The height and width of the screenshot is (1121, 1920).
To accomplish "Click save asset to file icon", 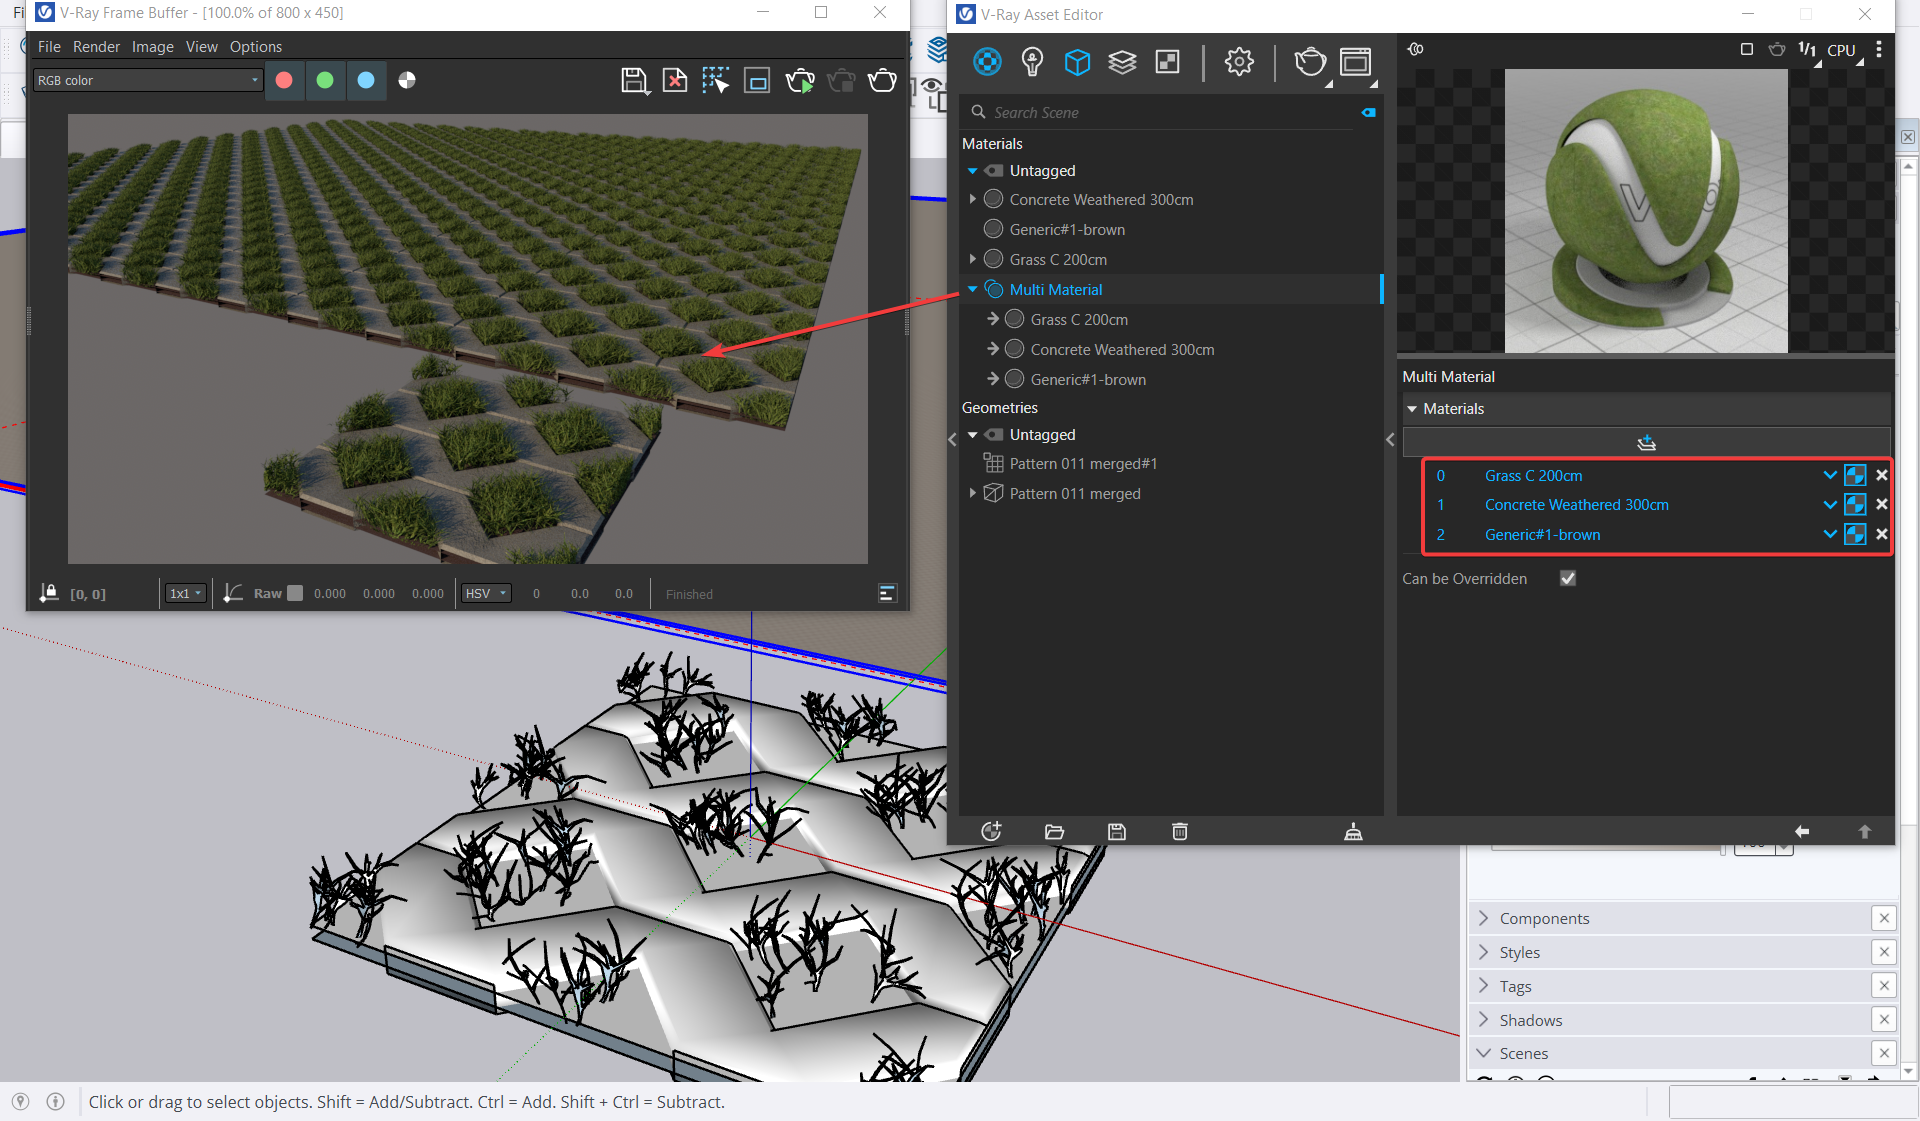I will click(x=1117, y=831).
